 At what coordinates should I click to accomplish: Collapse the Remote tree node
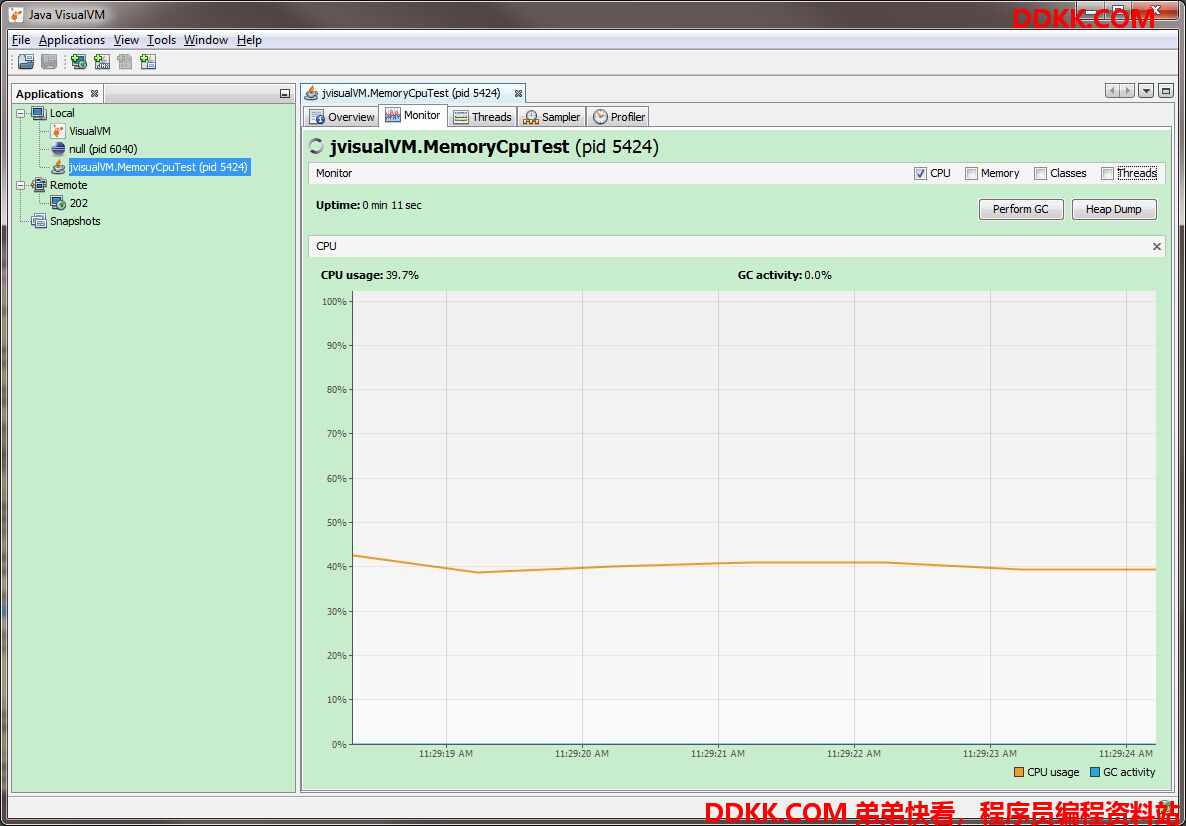pos(20,185)
